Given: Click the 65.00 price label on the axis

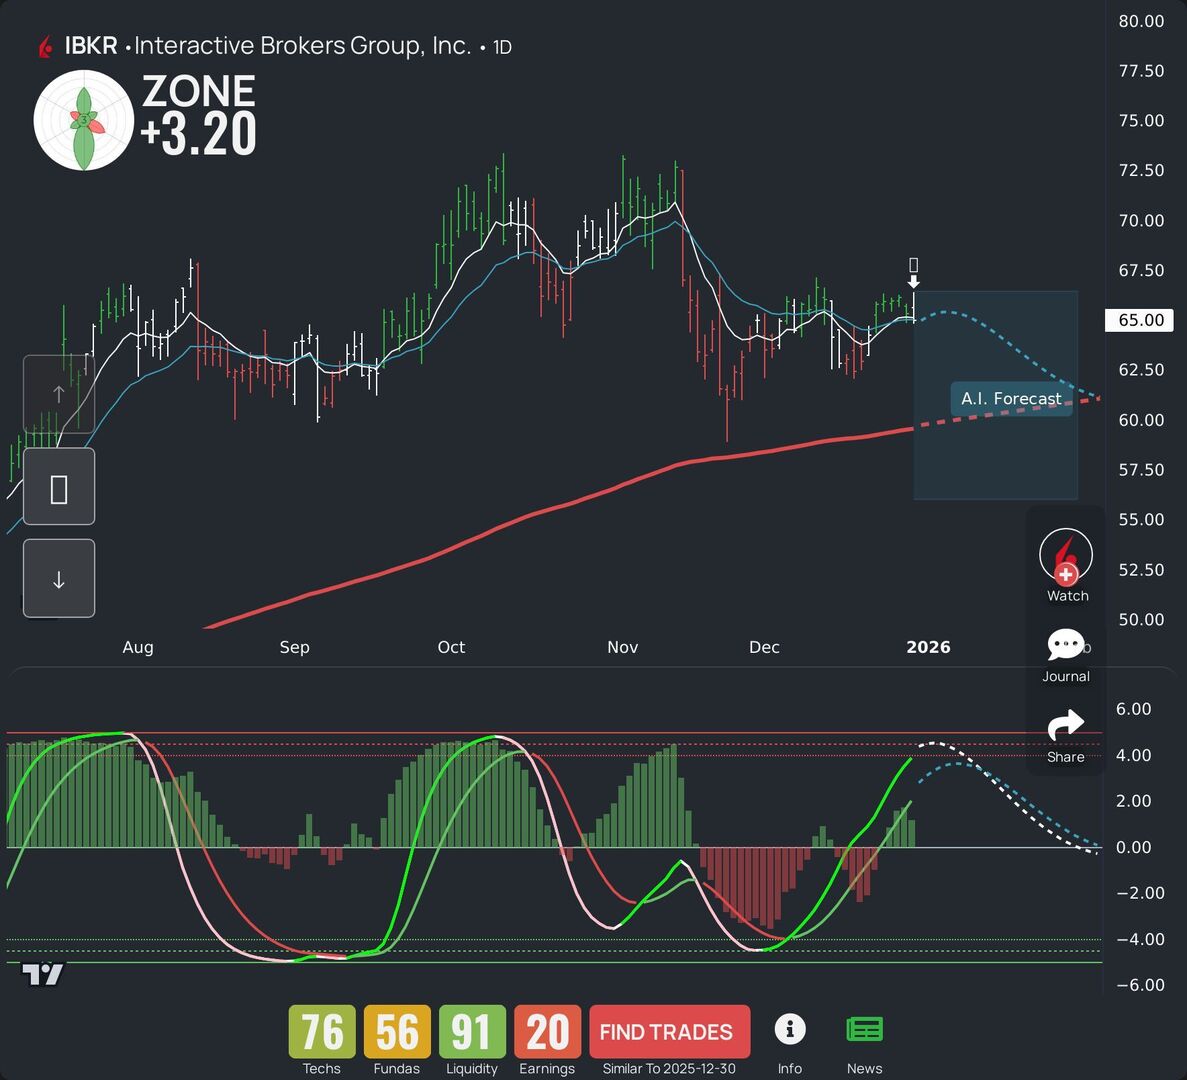Looking at the screenshot, I should pos(1140,320).
